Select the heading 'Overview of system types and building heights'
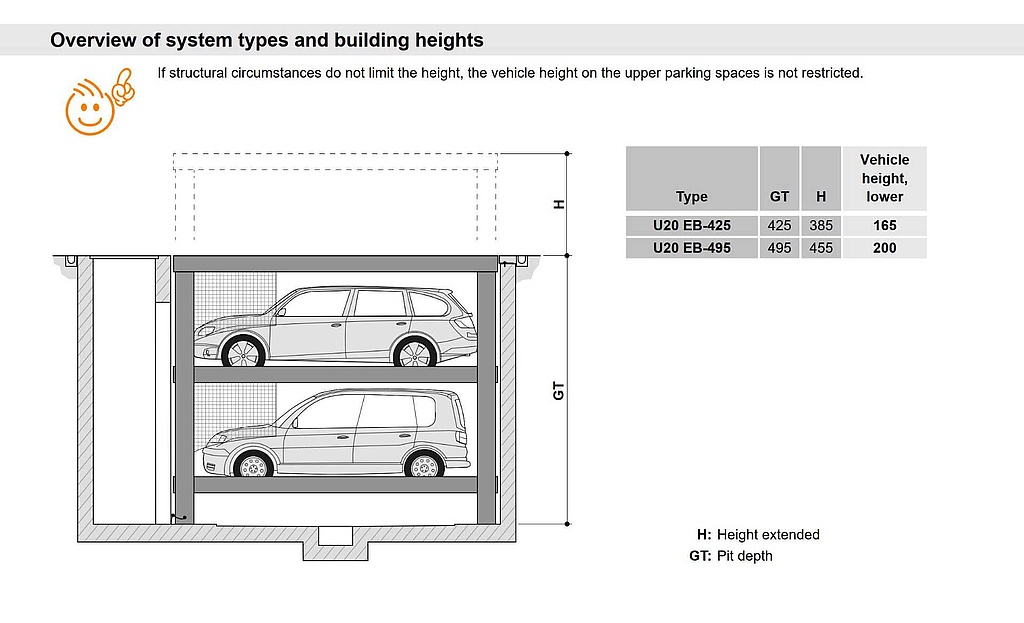The height and width of the screenshot is (623, 1024). click(x=266, y=40)
